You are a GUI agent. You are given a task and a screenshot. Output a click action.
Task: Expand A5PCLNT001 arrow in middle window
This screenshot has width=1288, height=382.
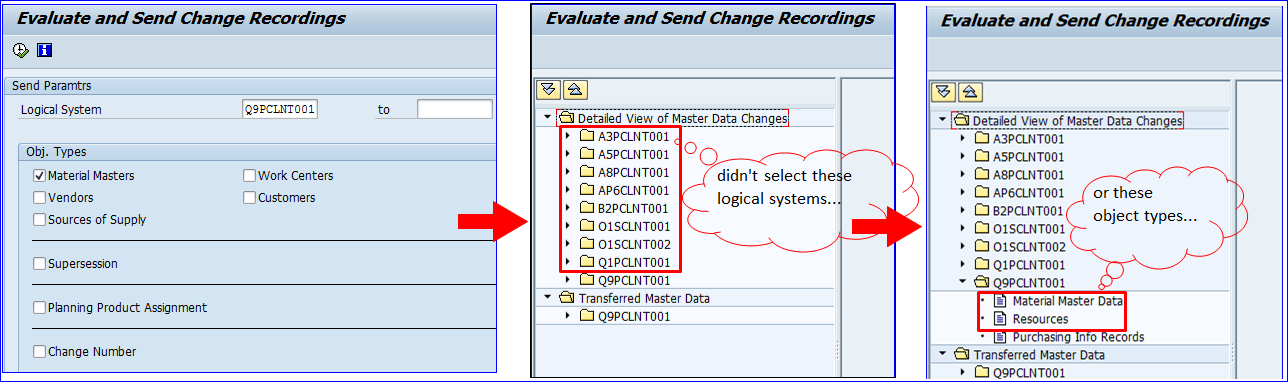[567, 154]
